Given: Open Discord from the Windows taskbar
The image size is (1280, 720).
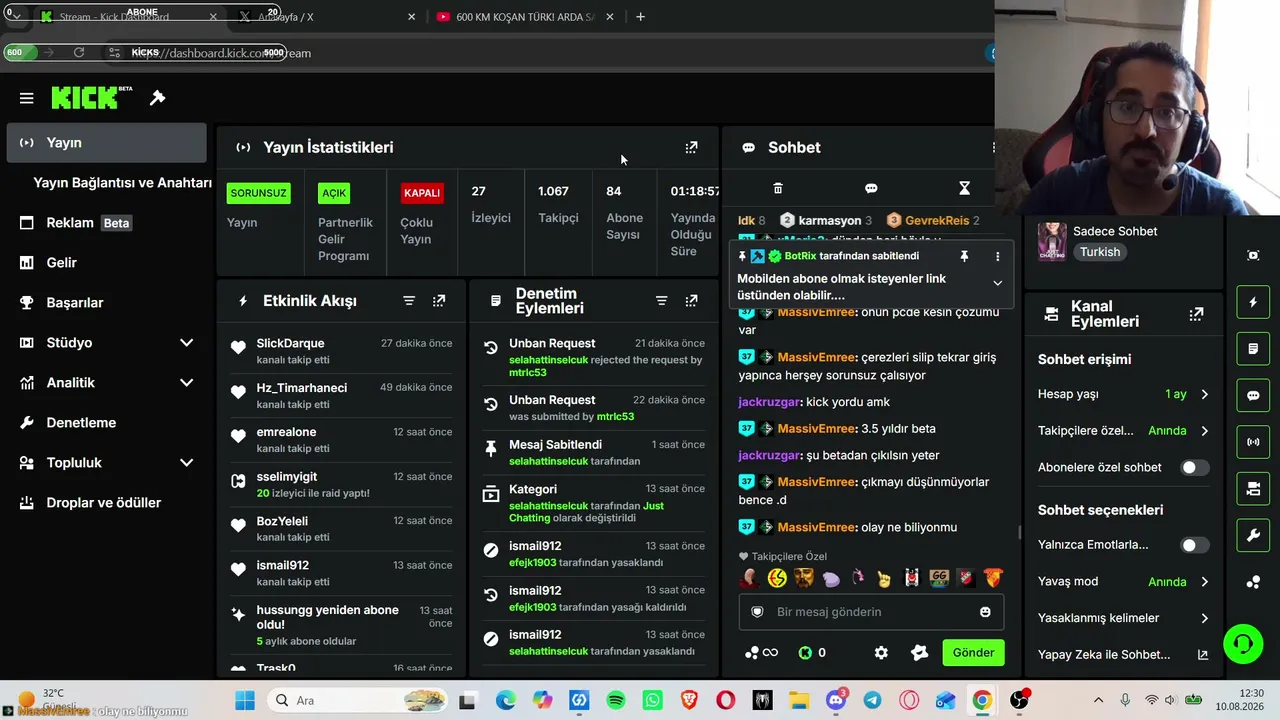Looking at the screenshot, I should [836, 701].
